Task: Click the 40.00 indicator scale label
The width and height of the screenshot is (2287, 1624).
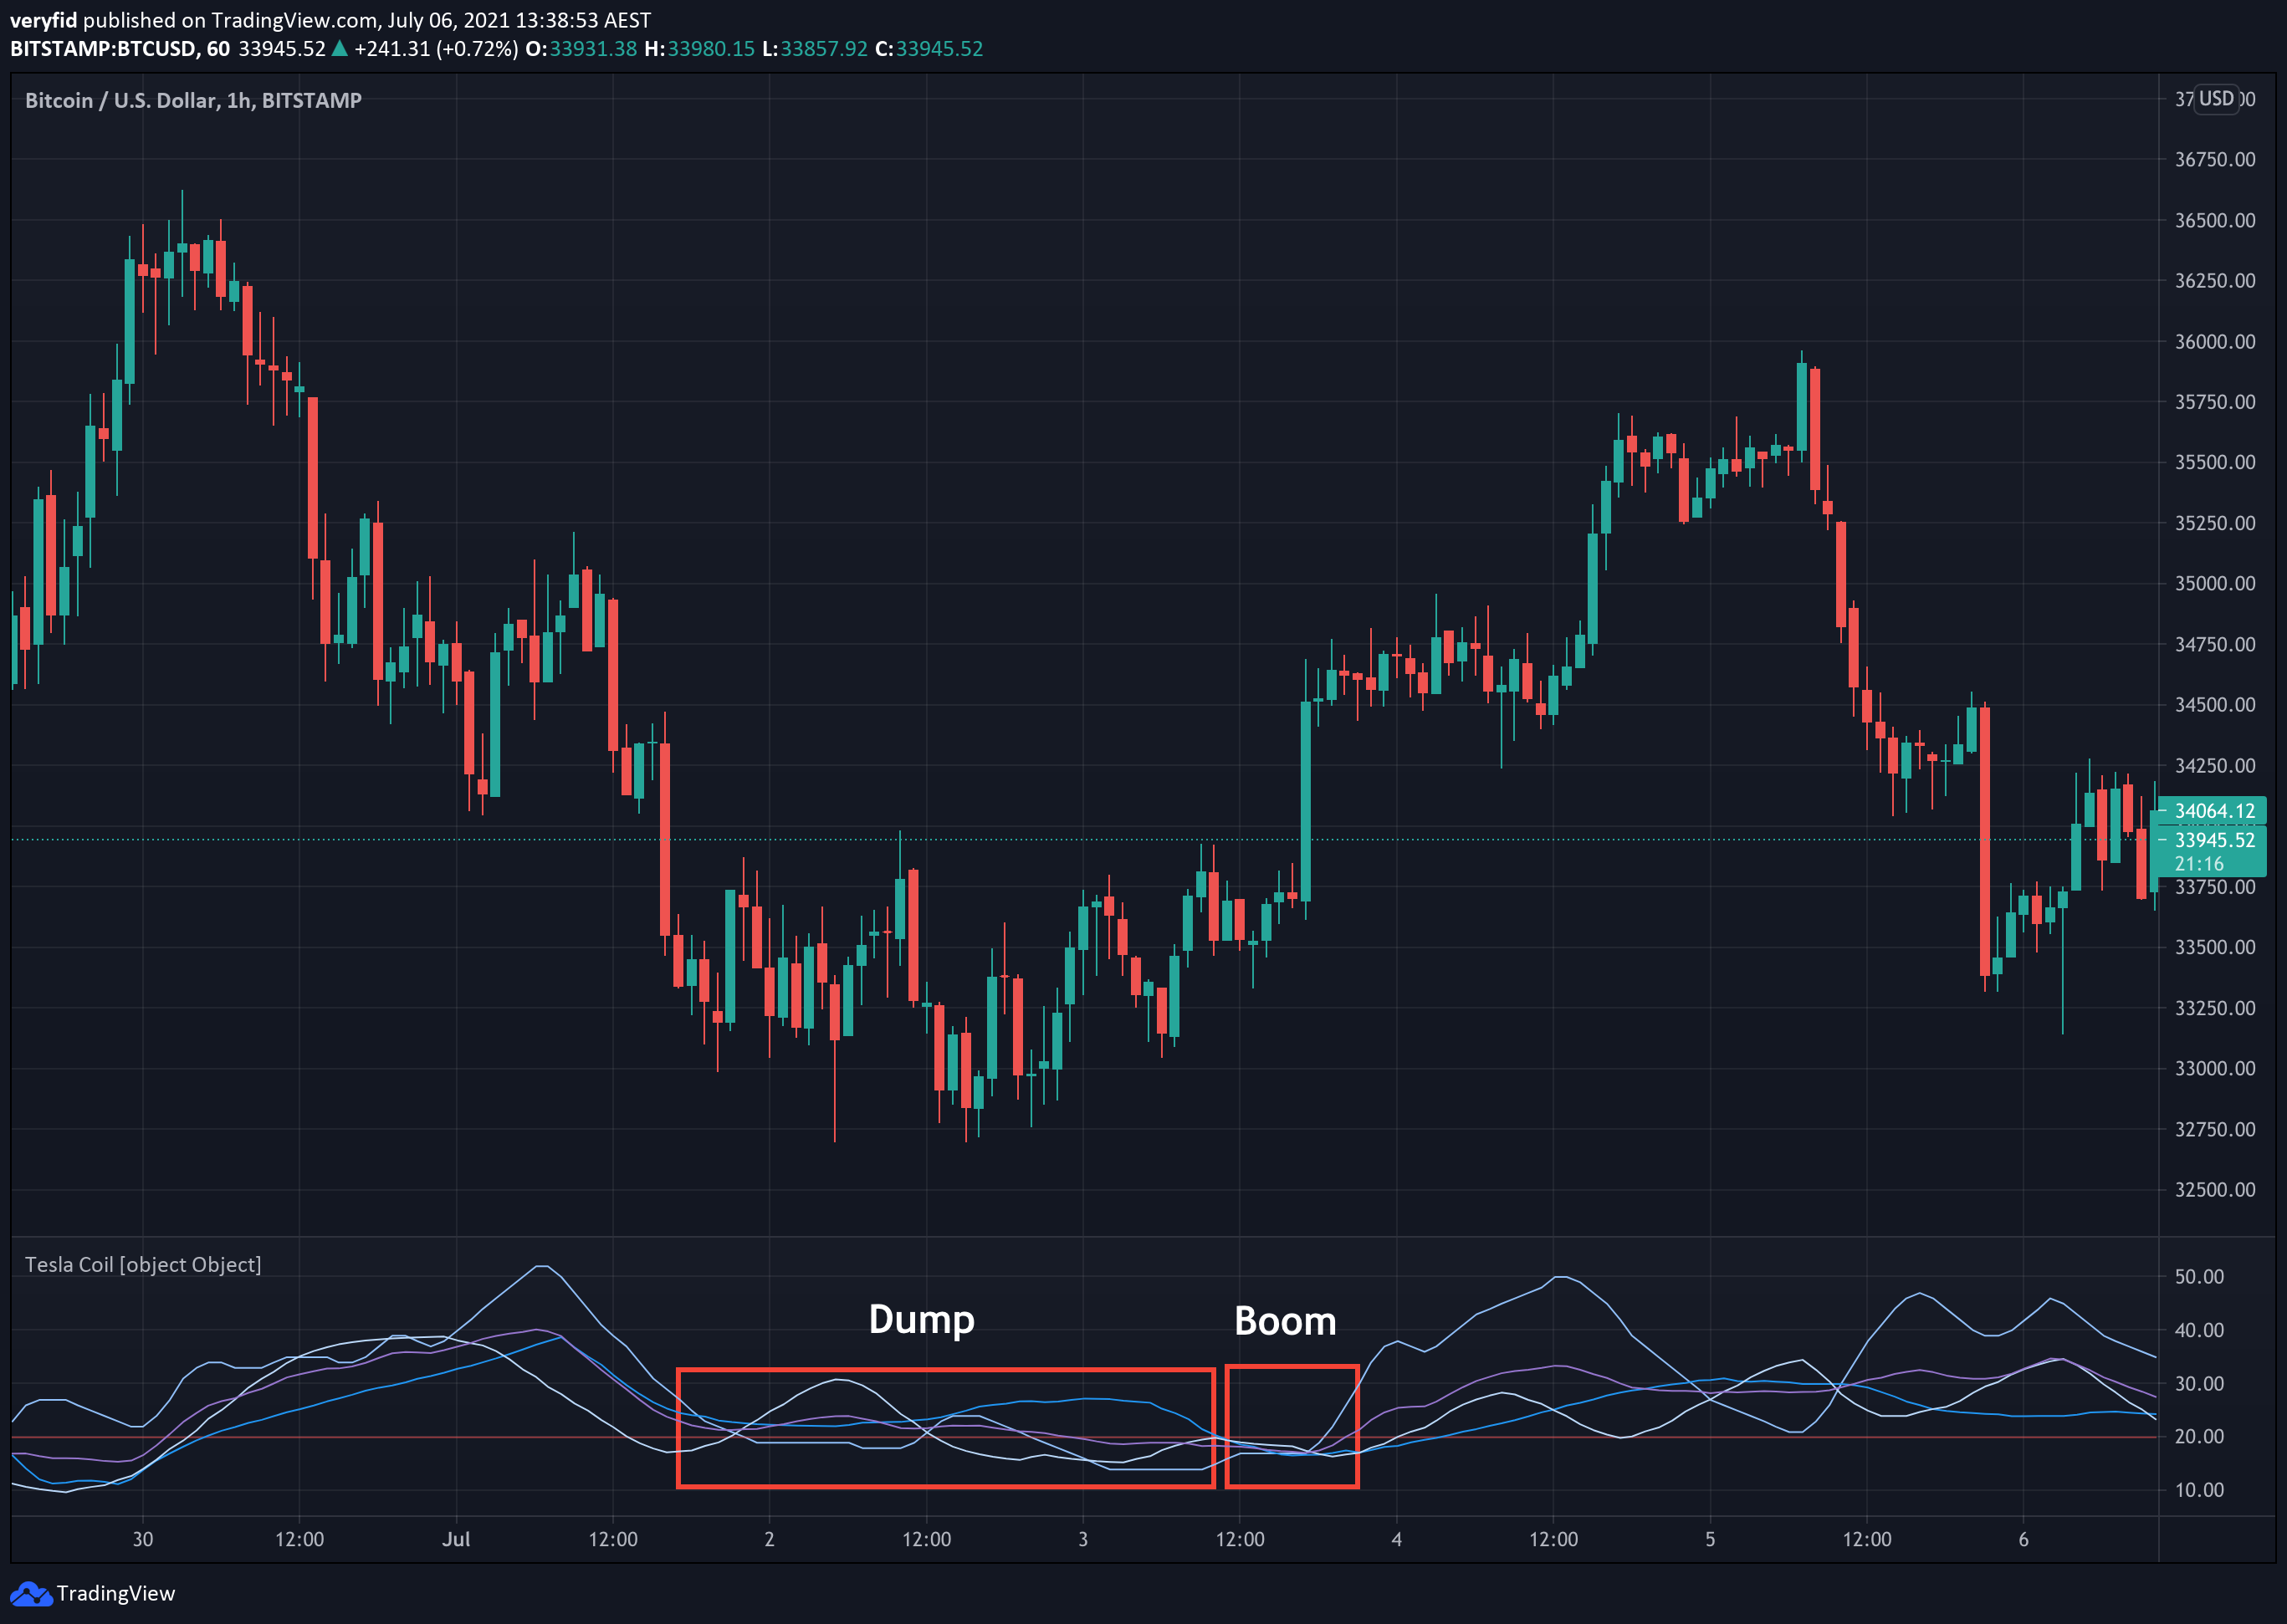Action: tap(2200, 1331)
